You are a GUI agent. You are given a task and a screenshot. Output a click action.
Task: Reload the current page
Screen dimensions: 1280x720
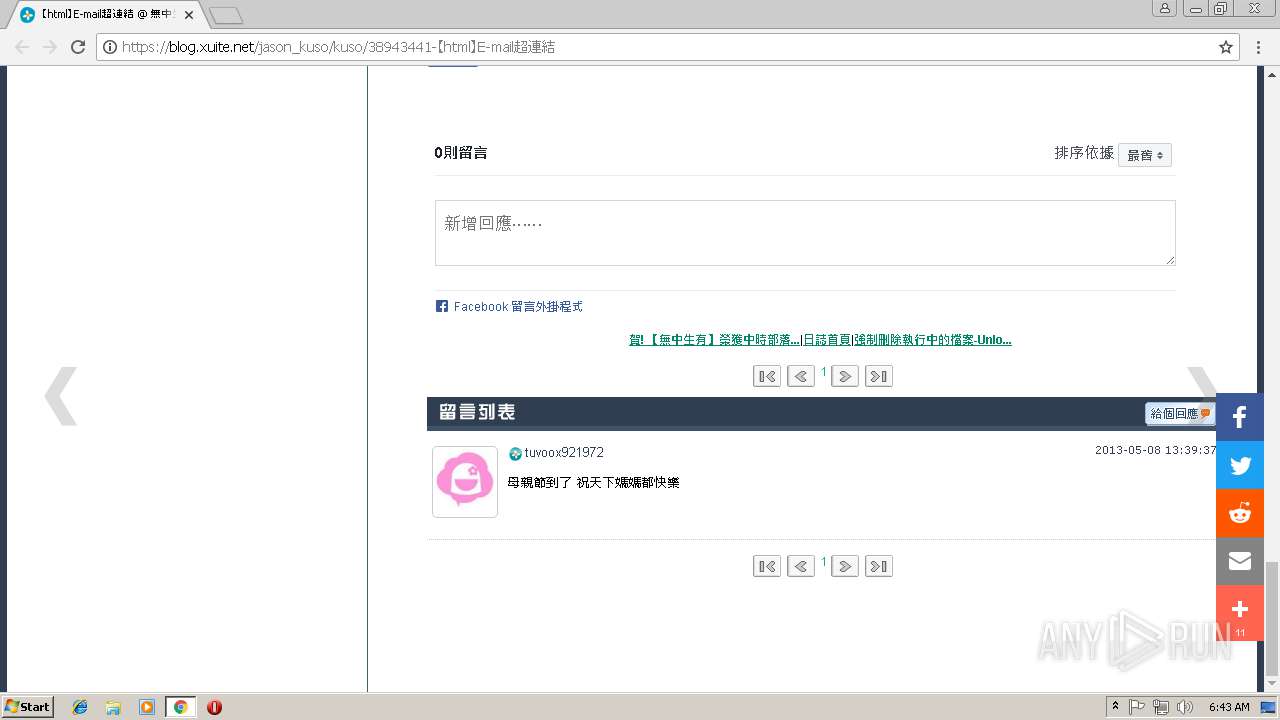(78, 47)
